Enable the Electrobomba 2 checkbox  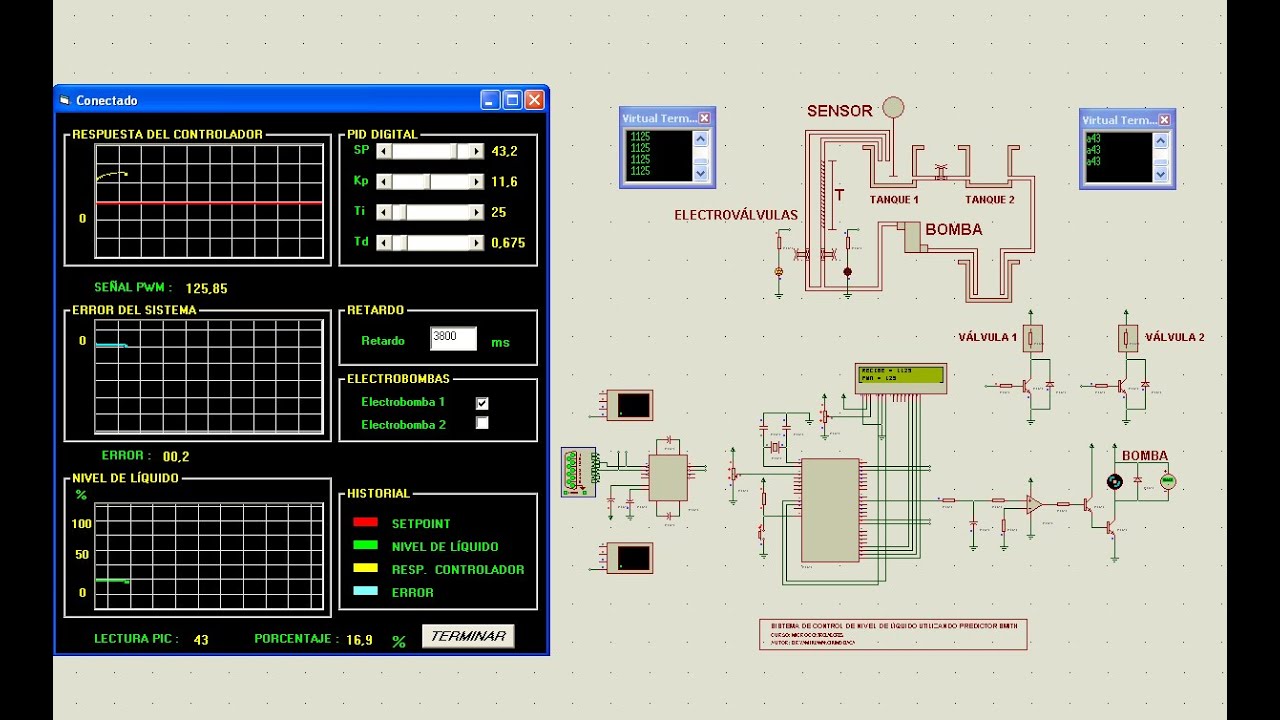coord(482,423)
